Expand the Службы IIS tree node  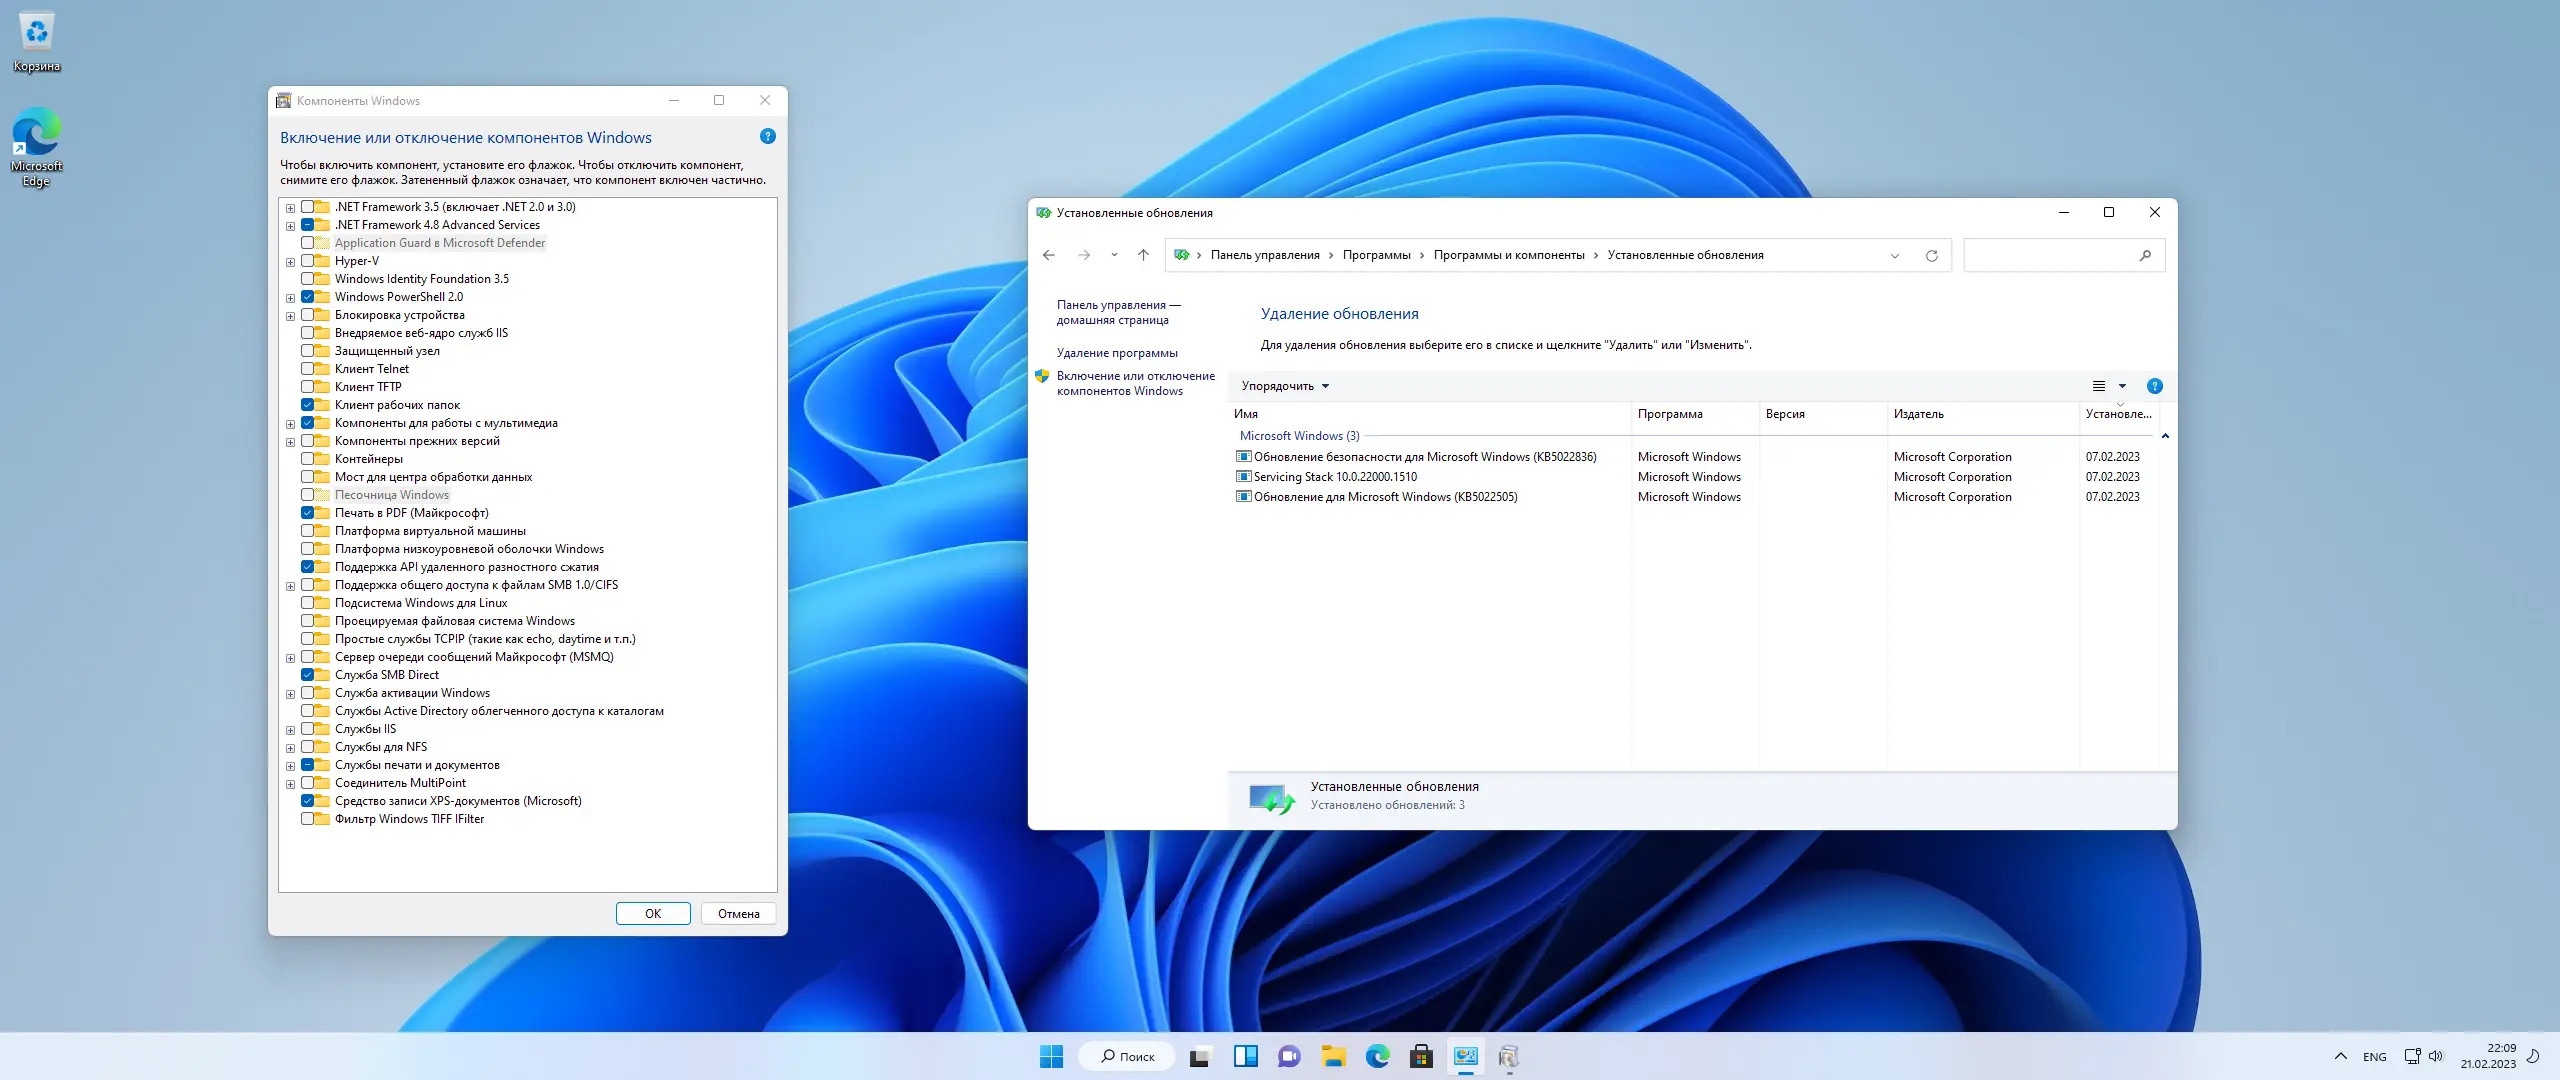pos(290,730)
